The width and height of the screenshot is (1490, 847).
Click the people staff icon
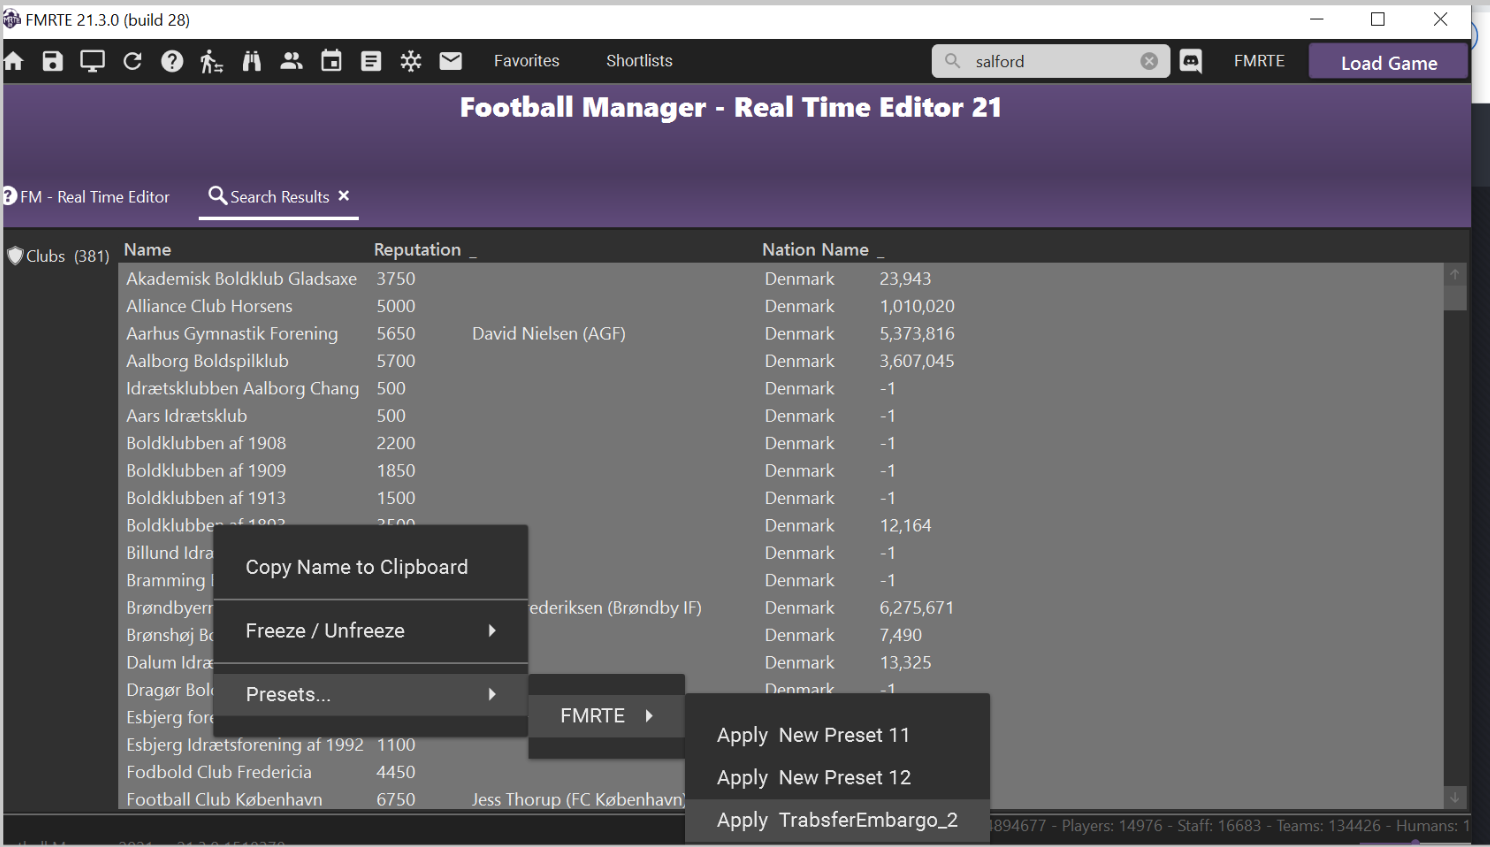click(291, 61)
